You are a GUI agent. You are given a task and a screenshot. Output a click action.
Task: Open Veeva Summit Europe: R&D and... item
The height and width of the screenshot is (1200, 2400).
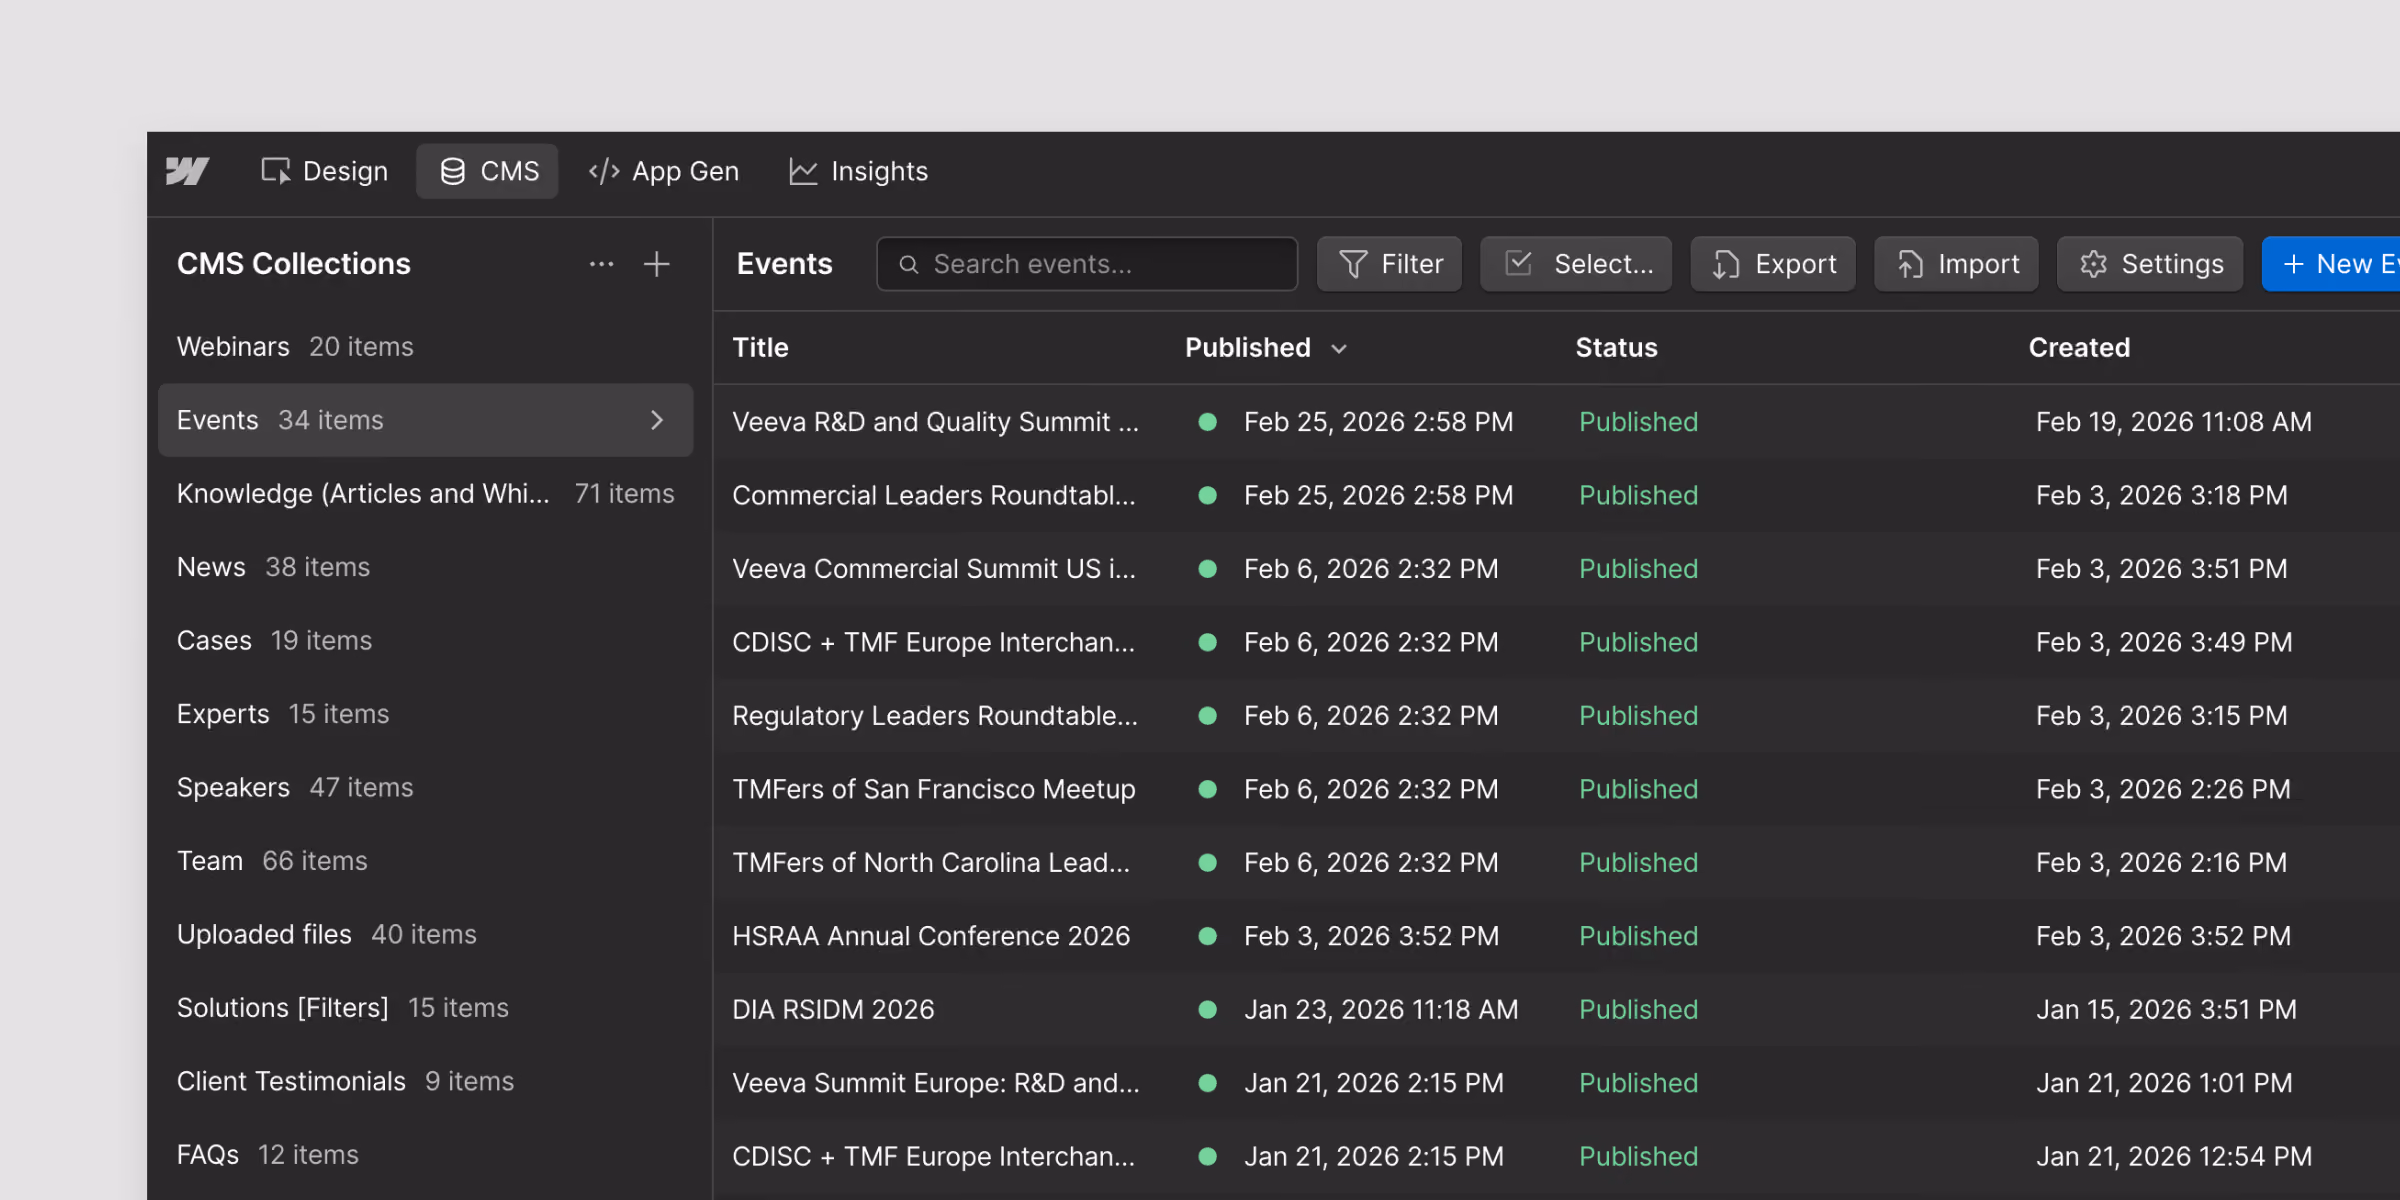(936, 1083)
